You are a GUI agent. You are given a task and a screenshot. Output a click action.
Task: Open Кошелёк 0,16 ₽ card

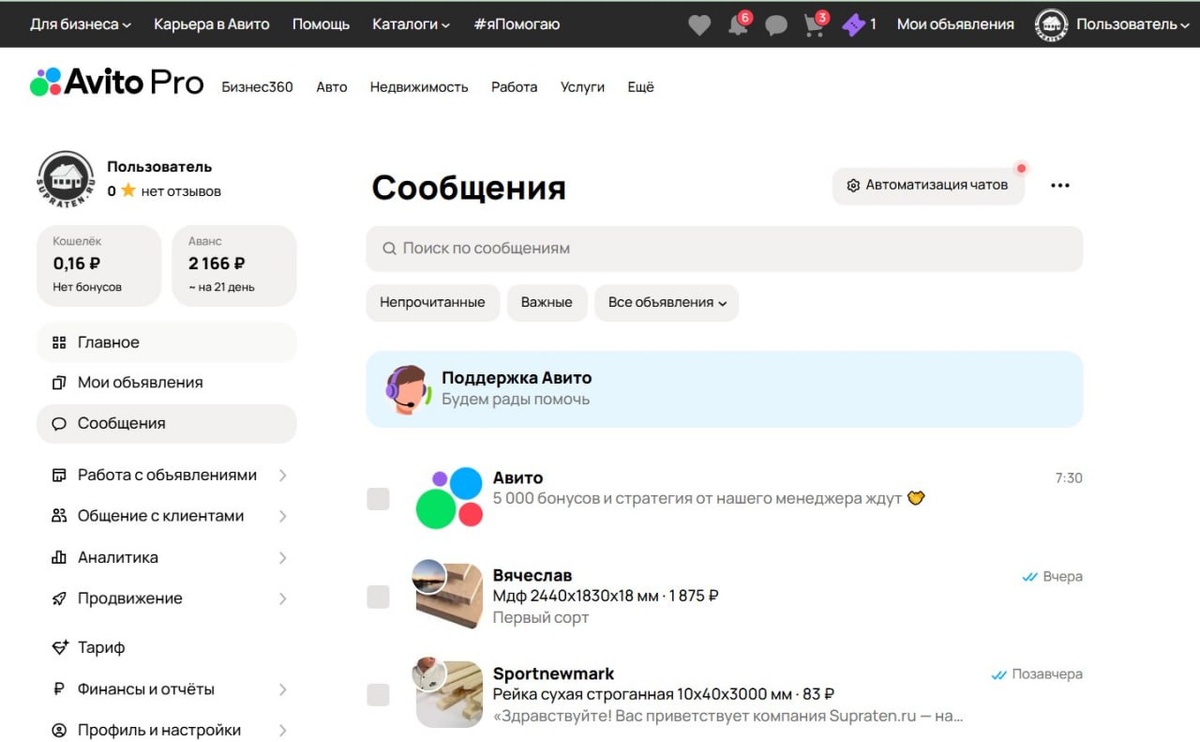[x=99, y=265]
